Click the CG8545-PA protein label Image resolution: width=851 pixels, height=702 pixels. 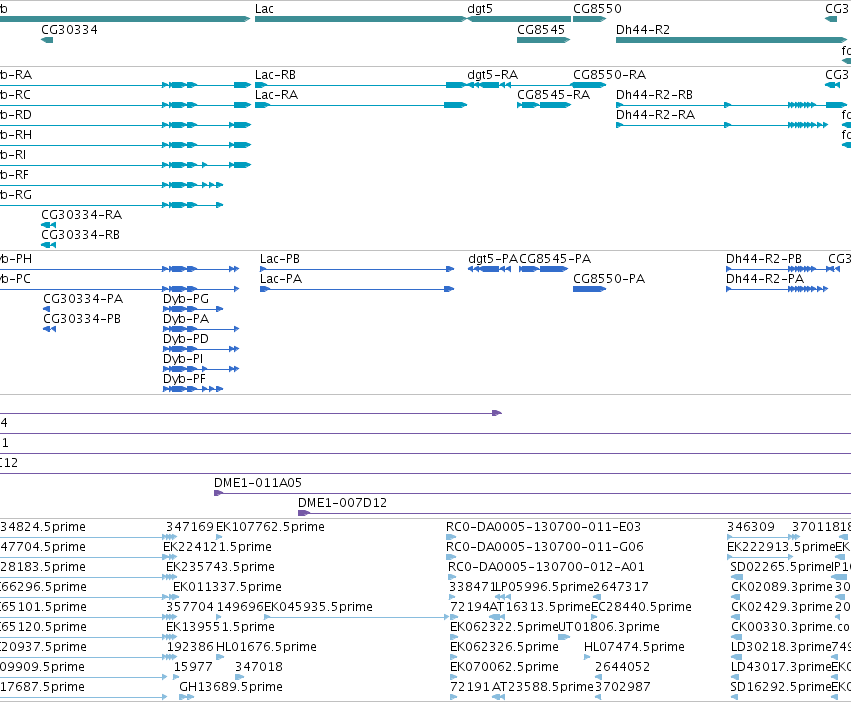[555, 259]
